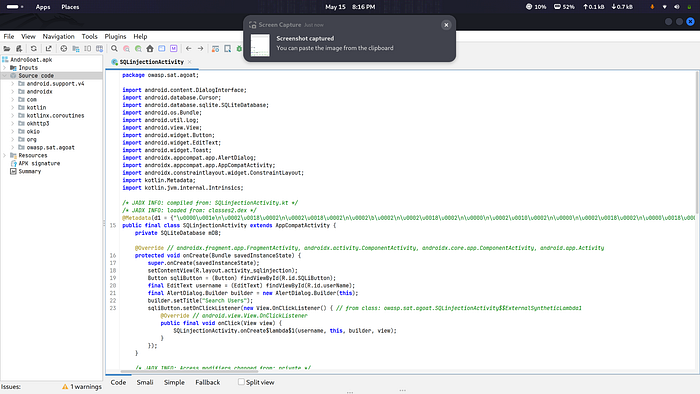Select the okhttp3 folder label
Image resolution: width=700 pixels, height=394 pixels.
pos(38,124)
